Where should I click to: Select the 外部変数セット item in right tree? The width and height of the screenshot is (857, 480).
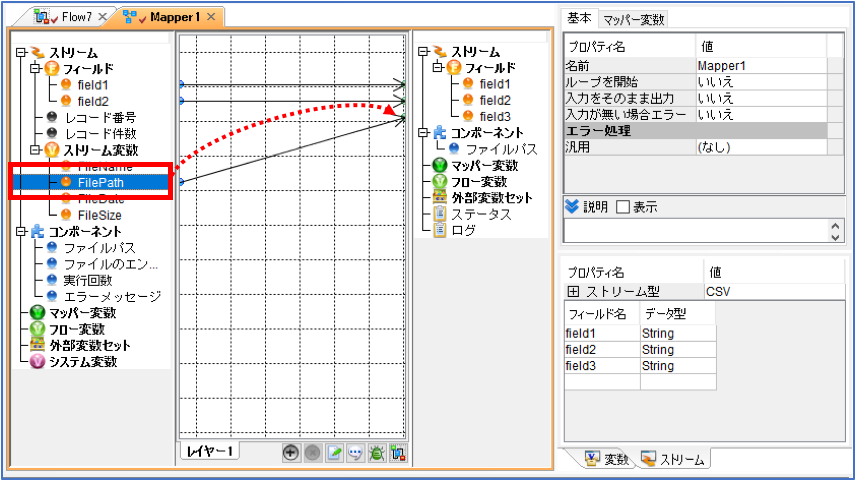[491, 197]
